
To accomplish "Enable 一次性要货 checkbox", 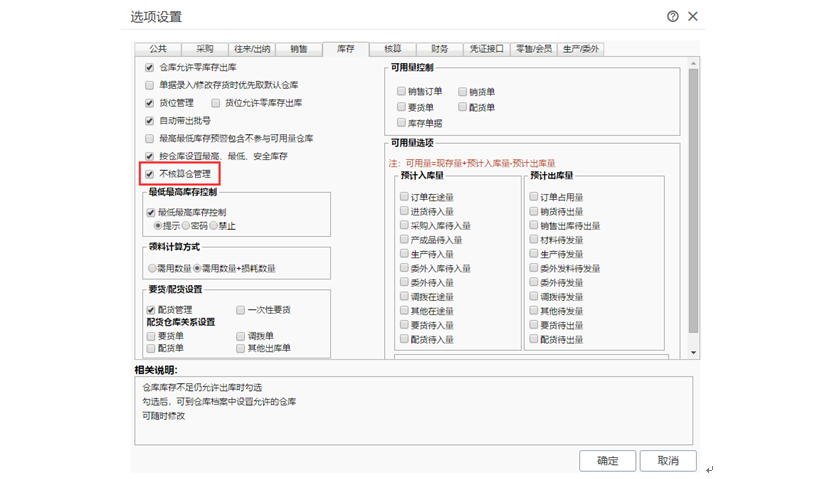I will coord(240,310).
